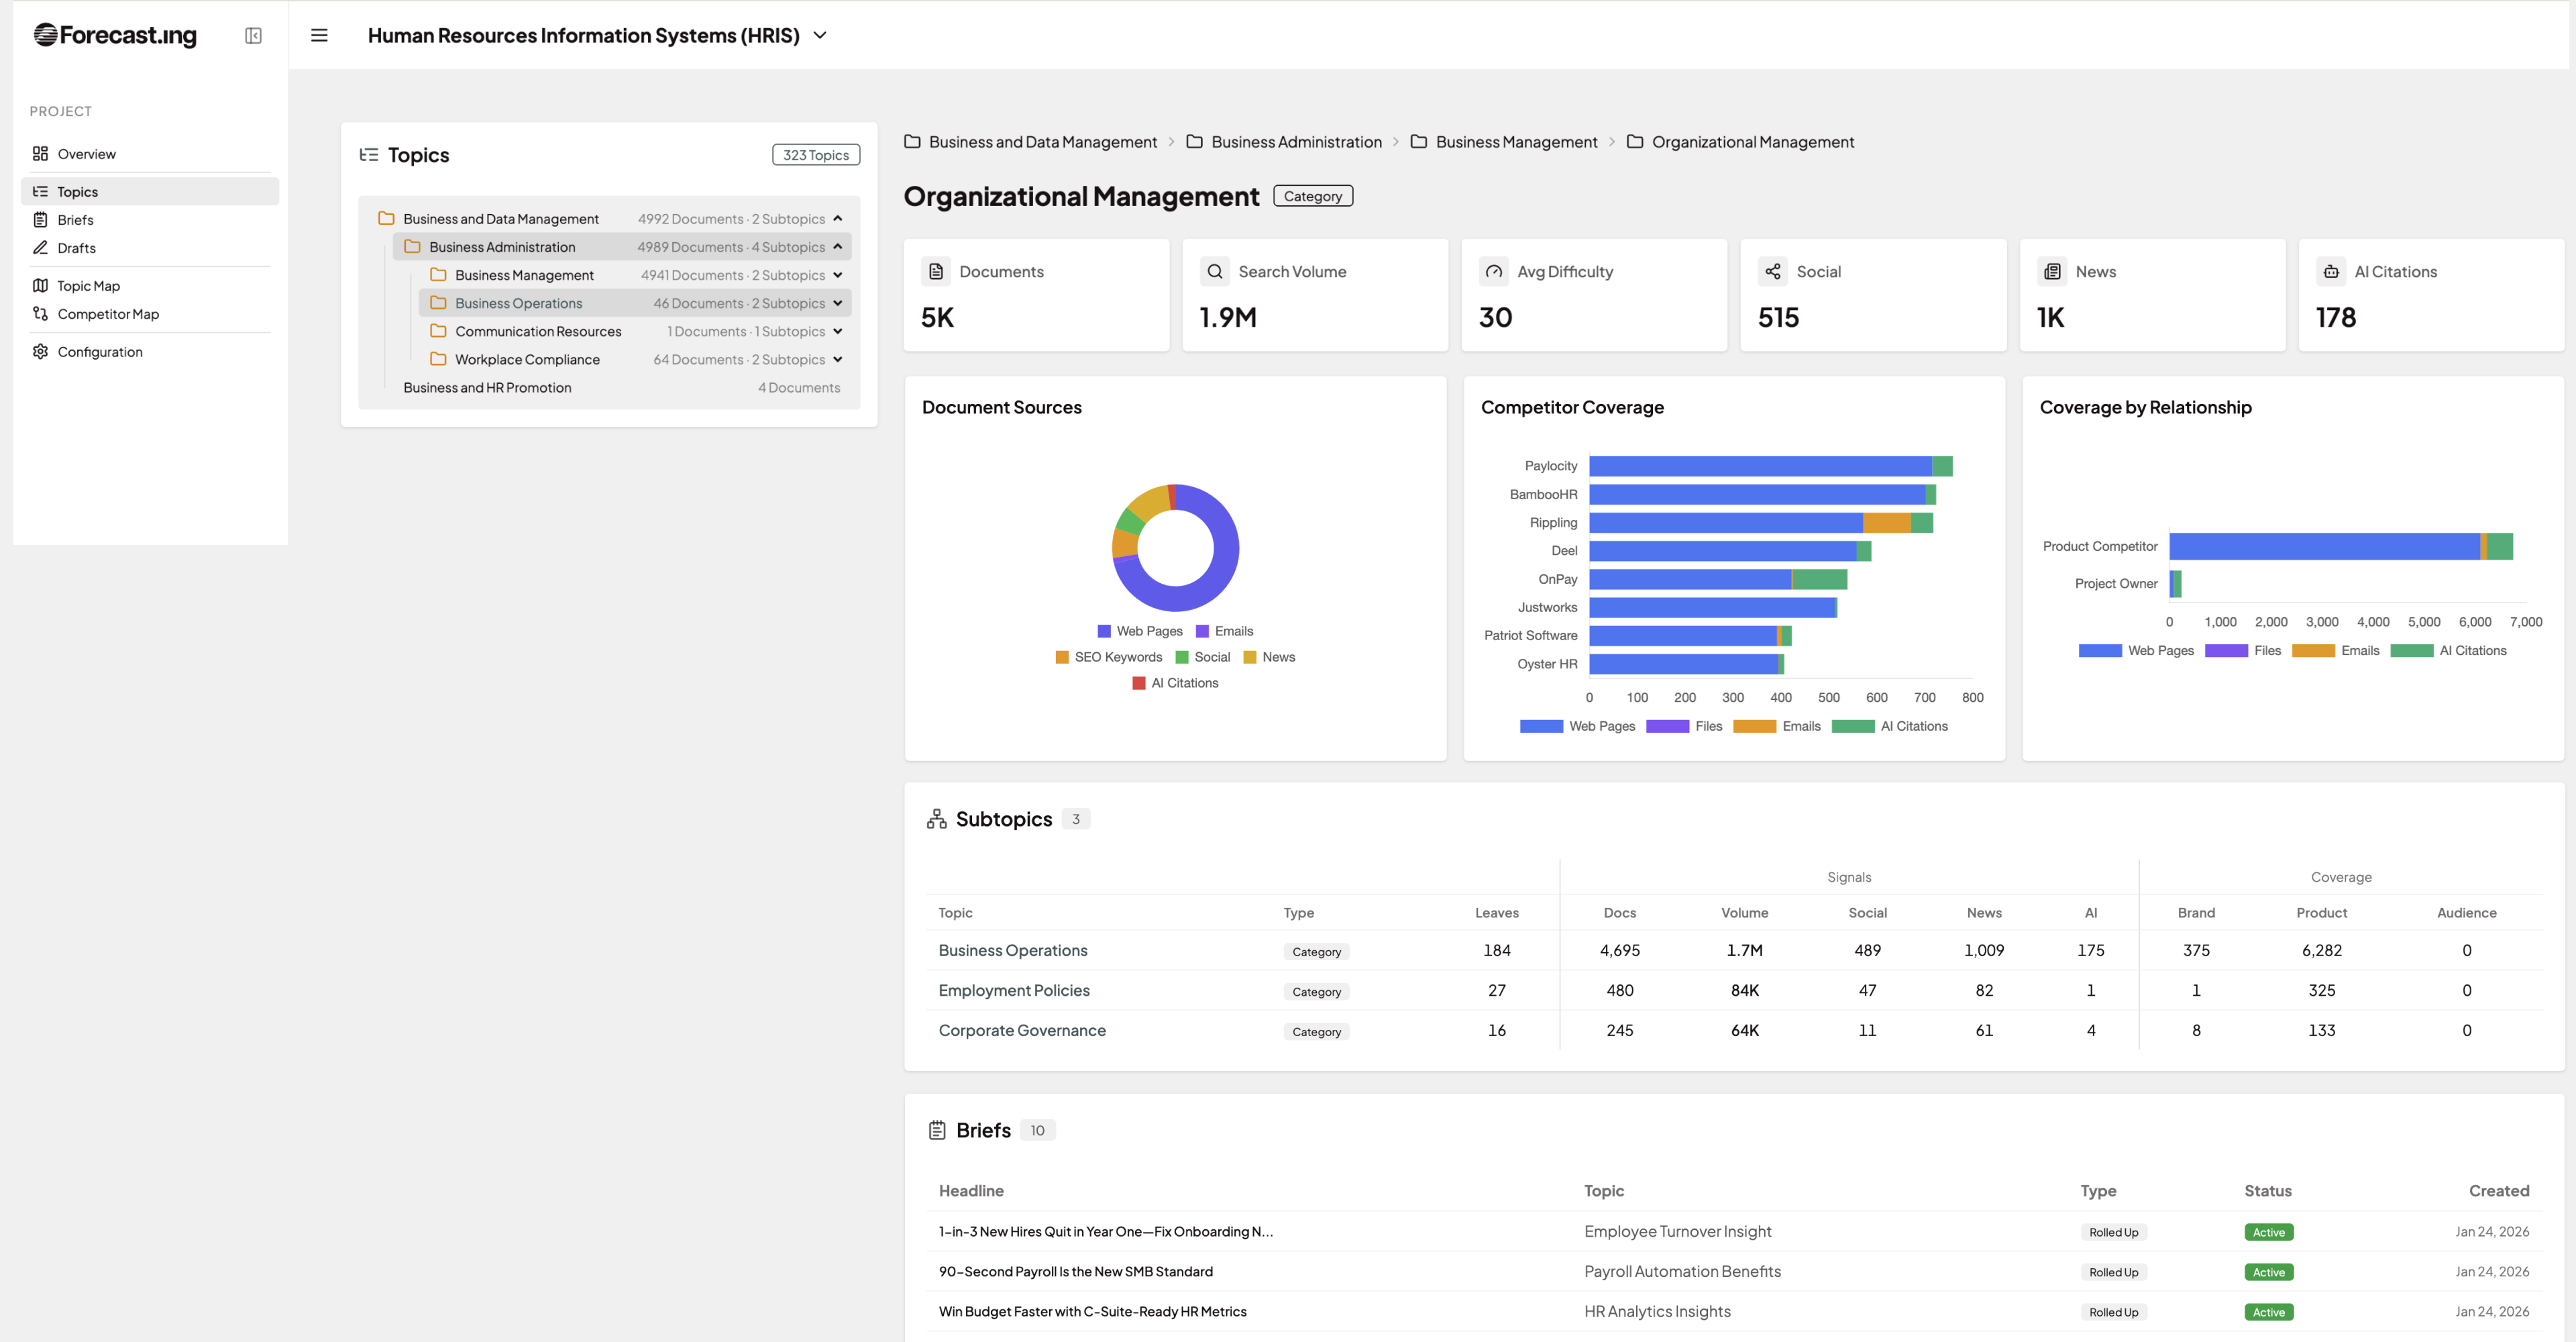Collapse the Business Administration topic
This screenshot has width=2576, height=1342.
pos(838,246)
